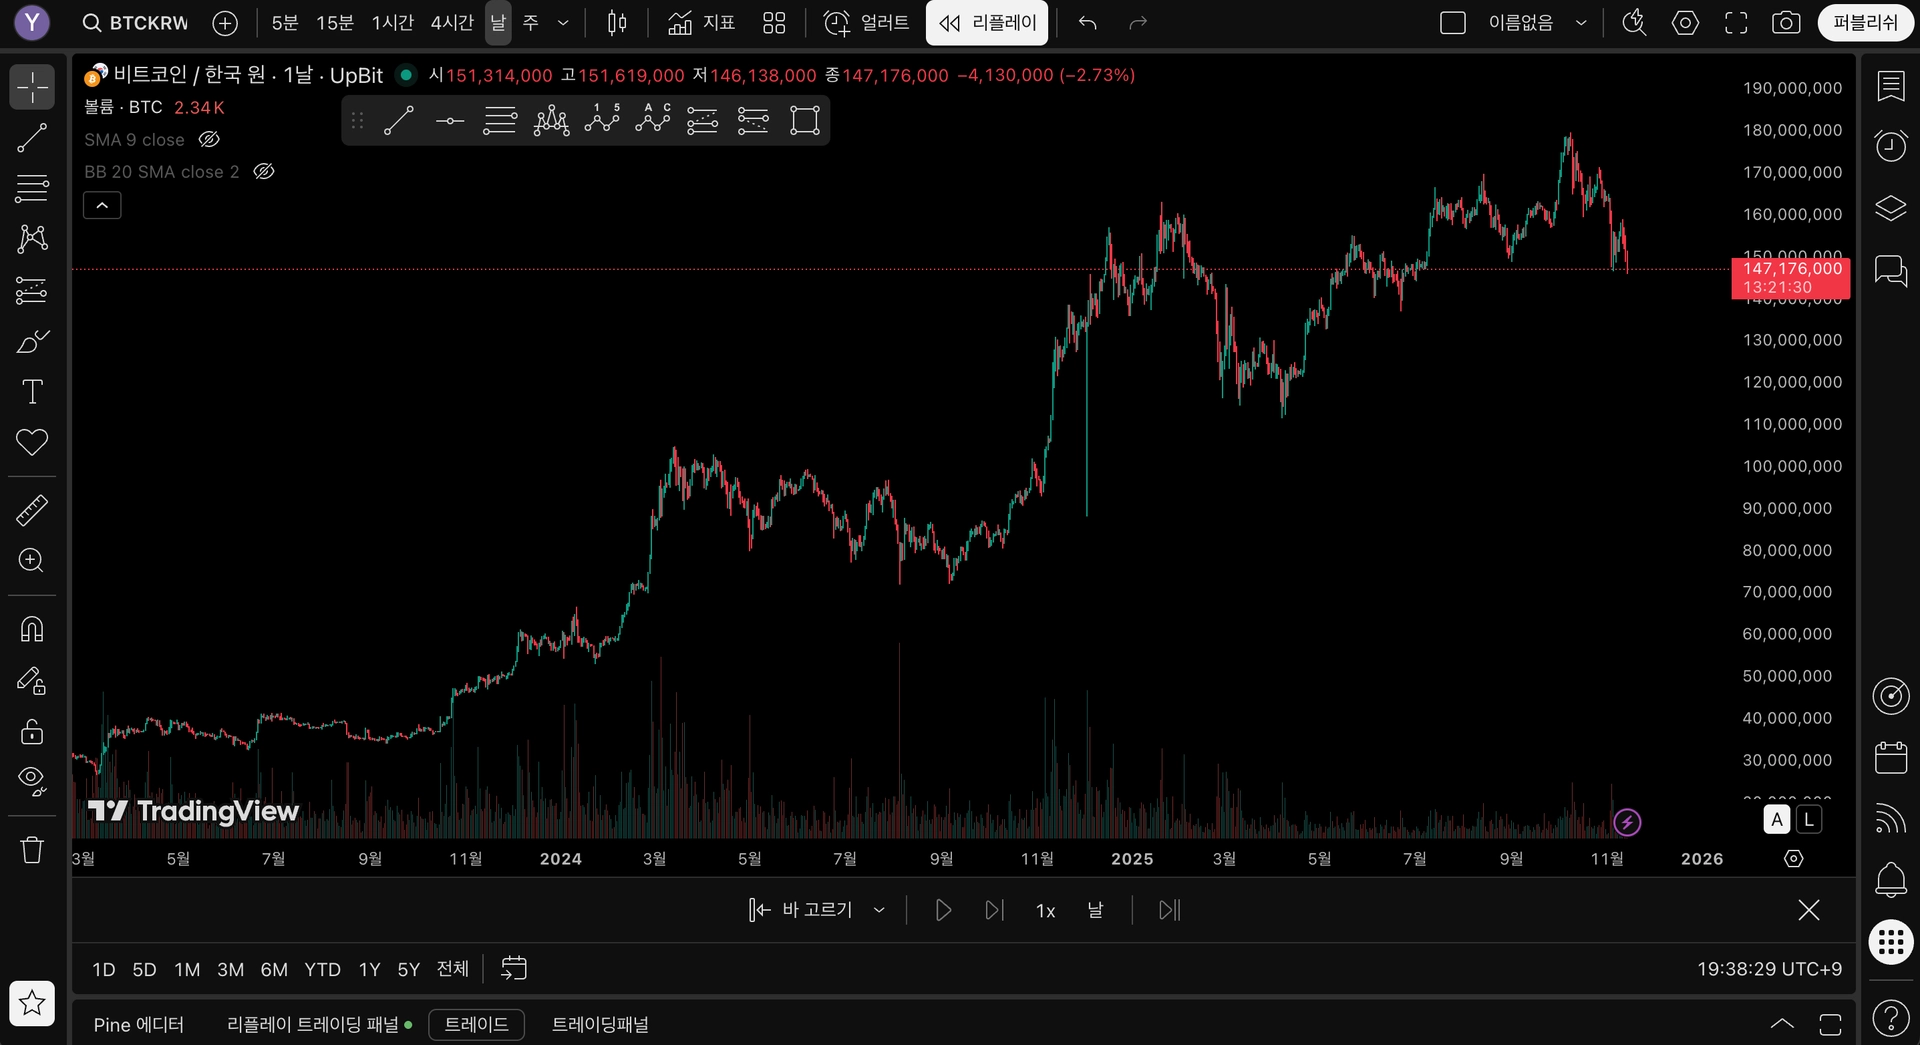The image size is (1920, 1045).
Task: Switch to the 4시간 interval
Action: pos(452,23)
